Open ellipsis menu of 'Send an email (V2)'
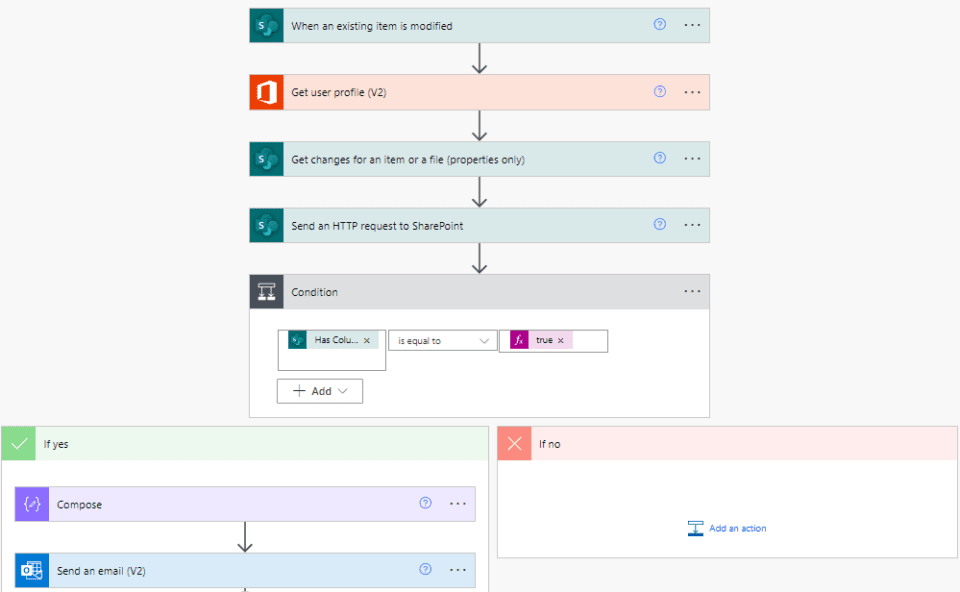 (458, 570)
